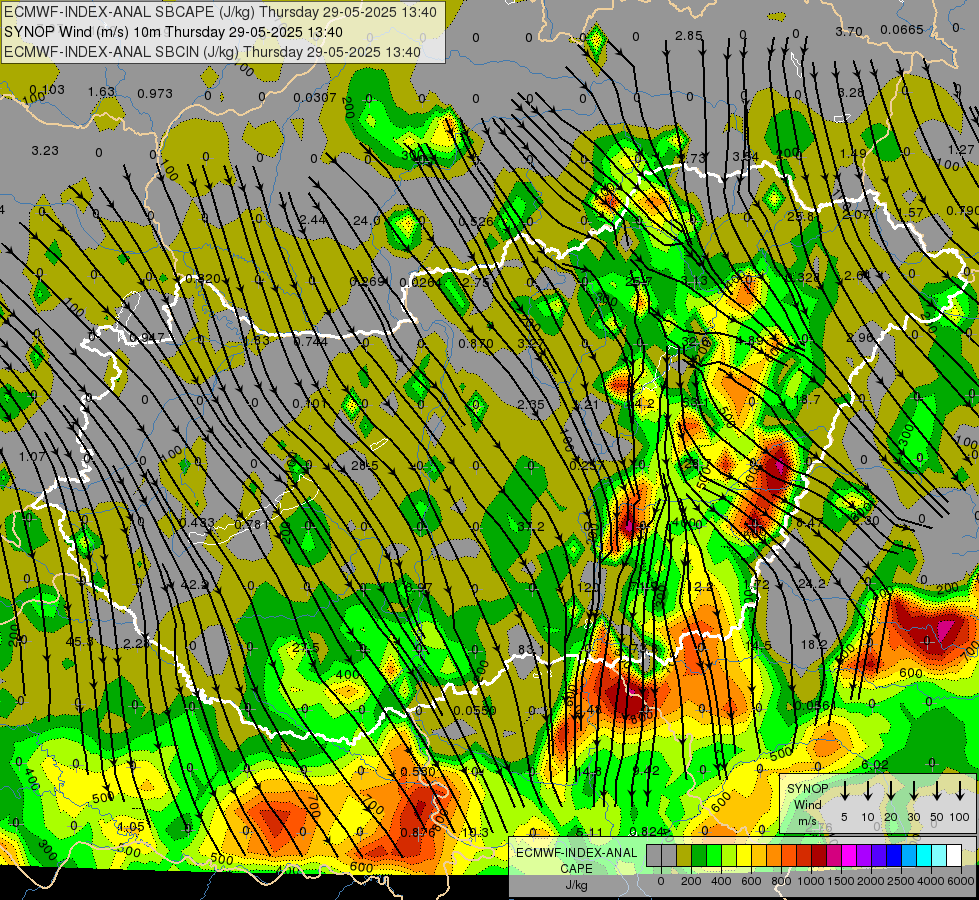Click the 42.2 value on the map
Screen dimensions: 979x900
194,585
